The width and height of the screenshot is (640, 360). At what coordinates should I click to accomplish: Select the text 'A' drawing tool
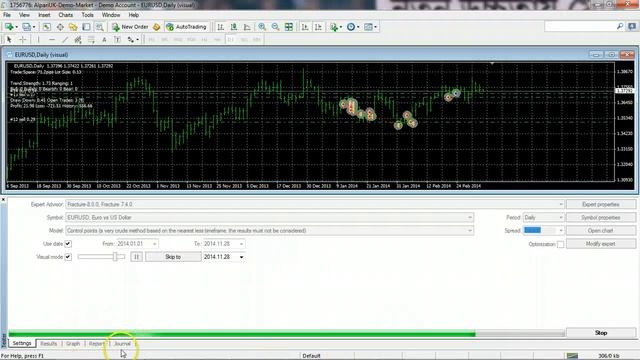tap(104, 40)
